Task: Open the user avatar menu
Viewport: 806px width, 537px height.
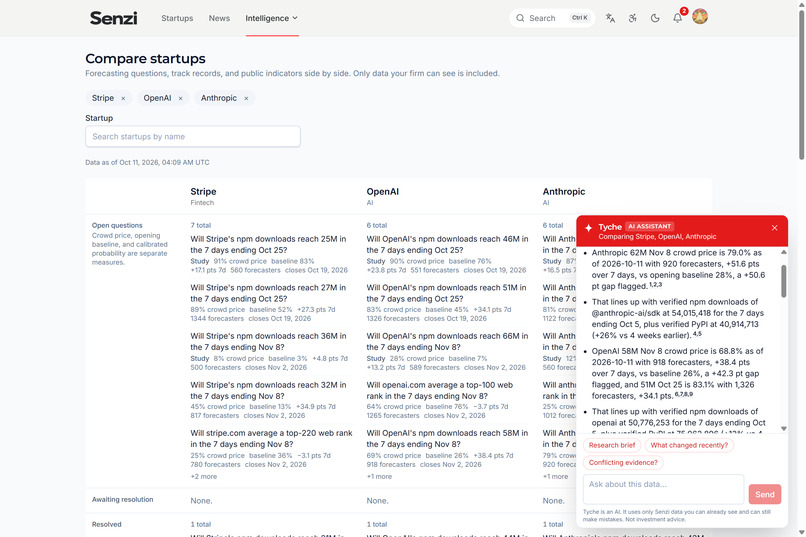Action: click(700, 16)
